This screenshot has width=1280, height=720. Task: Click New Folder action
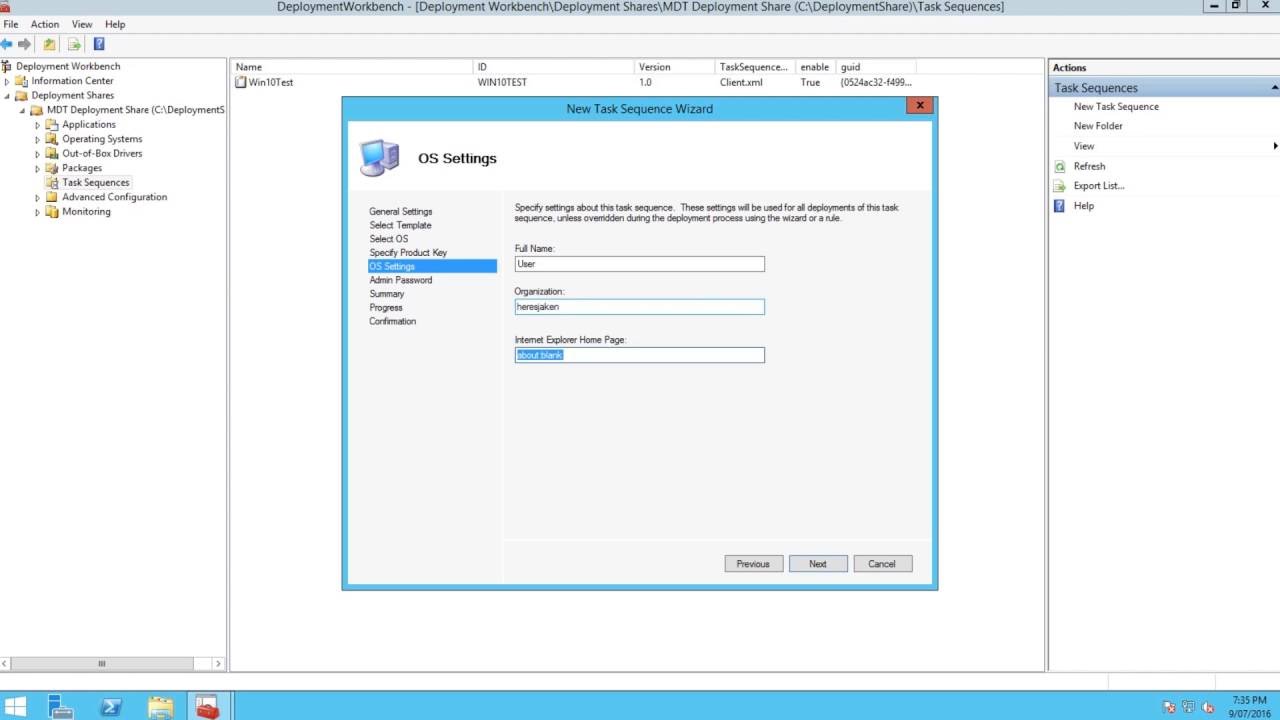(1098, 126)
